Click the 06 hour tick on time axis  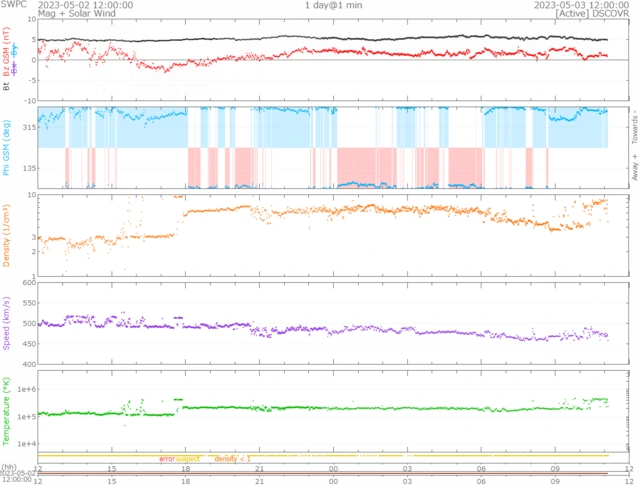pos(481,468)
